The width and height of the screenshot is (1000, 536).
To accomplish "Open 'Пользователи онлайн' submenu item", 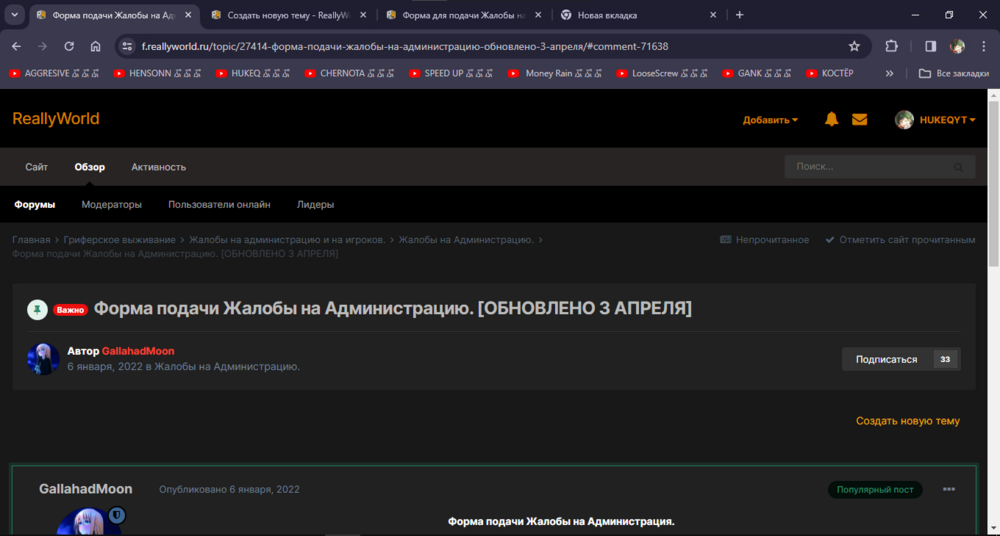I will click(219, 205).
